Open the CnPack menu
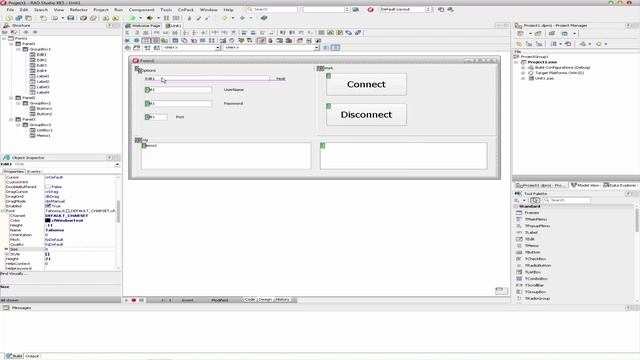The height and width of the screenshot is (360, 640). (x=186, y=9)
